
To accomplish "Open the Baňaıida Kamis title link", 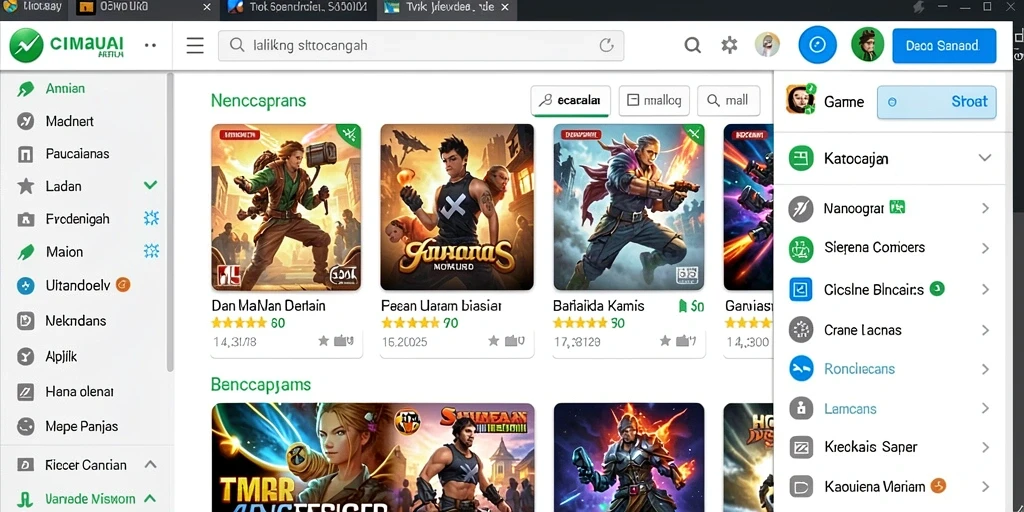I will click(598, 306).
